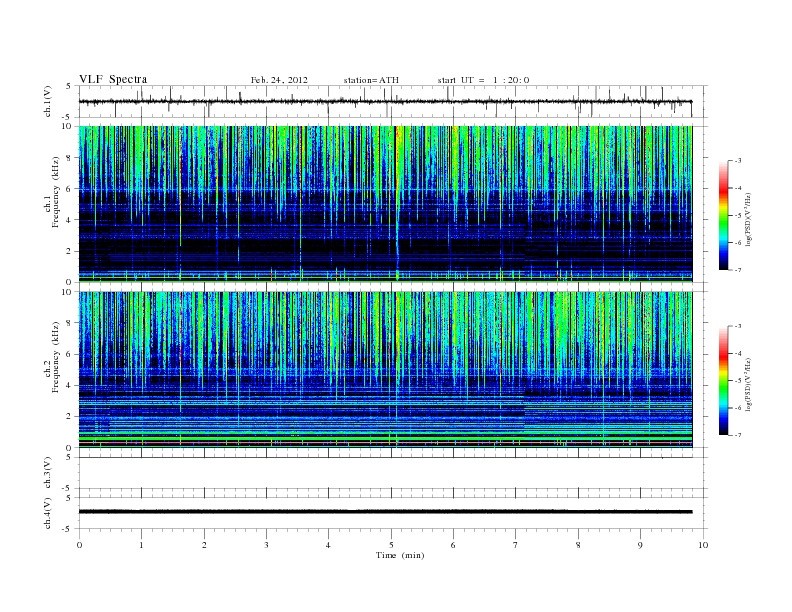Select the "ch.3(V)" axis label
Viewport: 792px width, 612px height.
(x=48, y=473)
